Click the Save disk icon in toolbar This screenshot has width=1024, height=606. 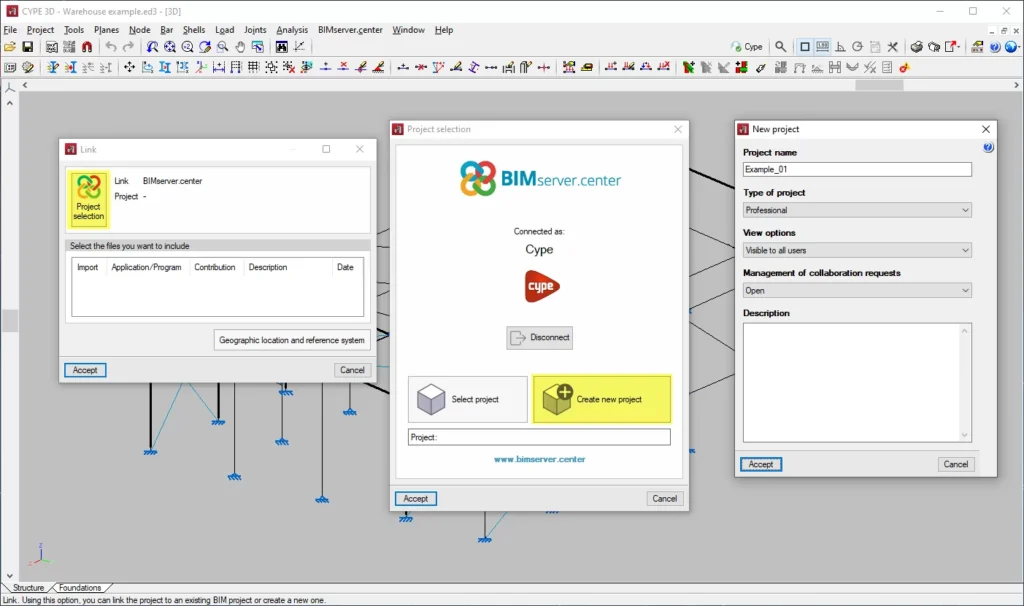point(28,47)
